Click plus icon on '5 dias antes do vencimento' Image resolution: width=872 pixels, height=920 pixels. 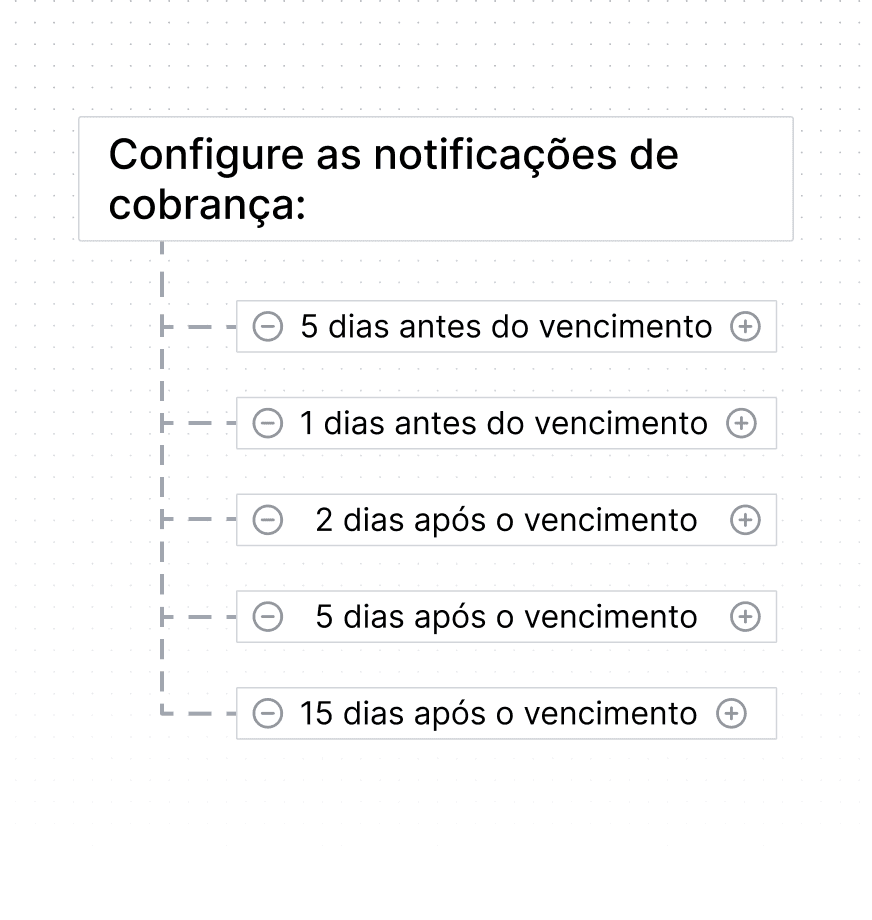coord(745,326)
